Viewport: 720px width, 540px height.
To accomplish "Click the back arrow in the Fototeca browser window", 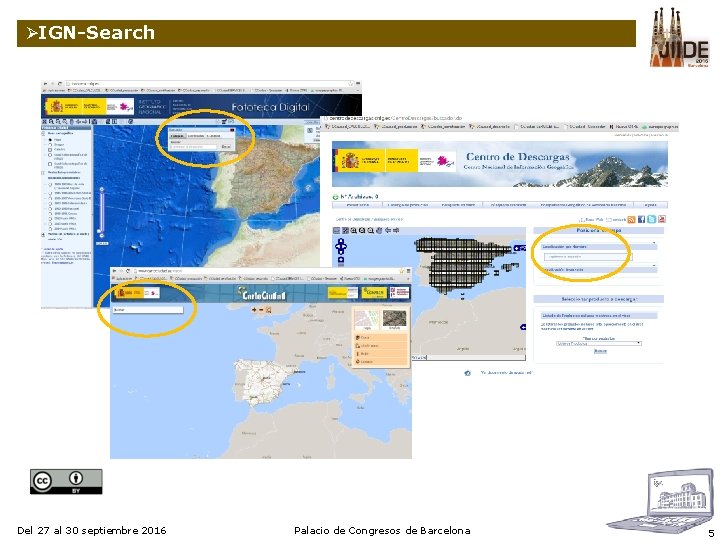I will 45,84.
